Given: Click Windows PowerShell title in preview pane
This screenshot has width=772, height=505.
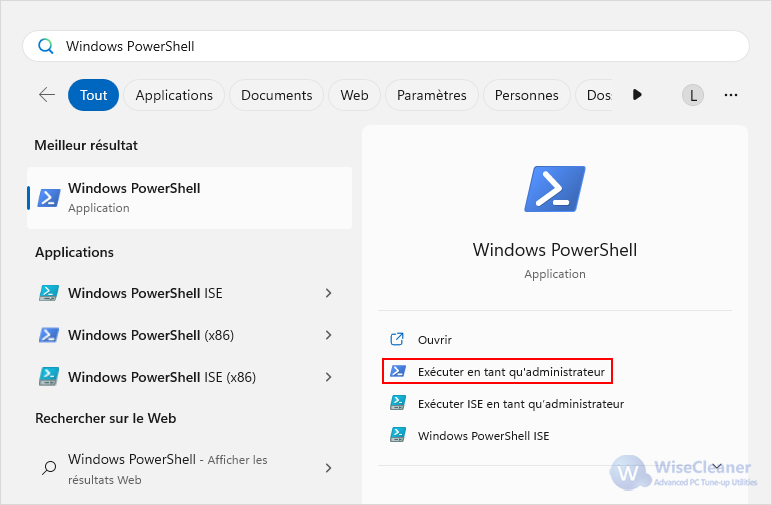Looking at the screenshot, I should [555, 250].
